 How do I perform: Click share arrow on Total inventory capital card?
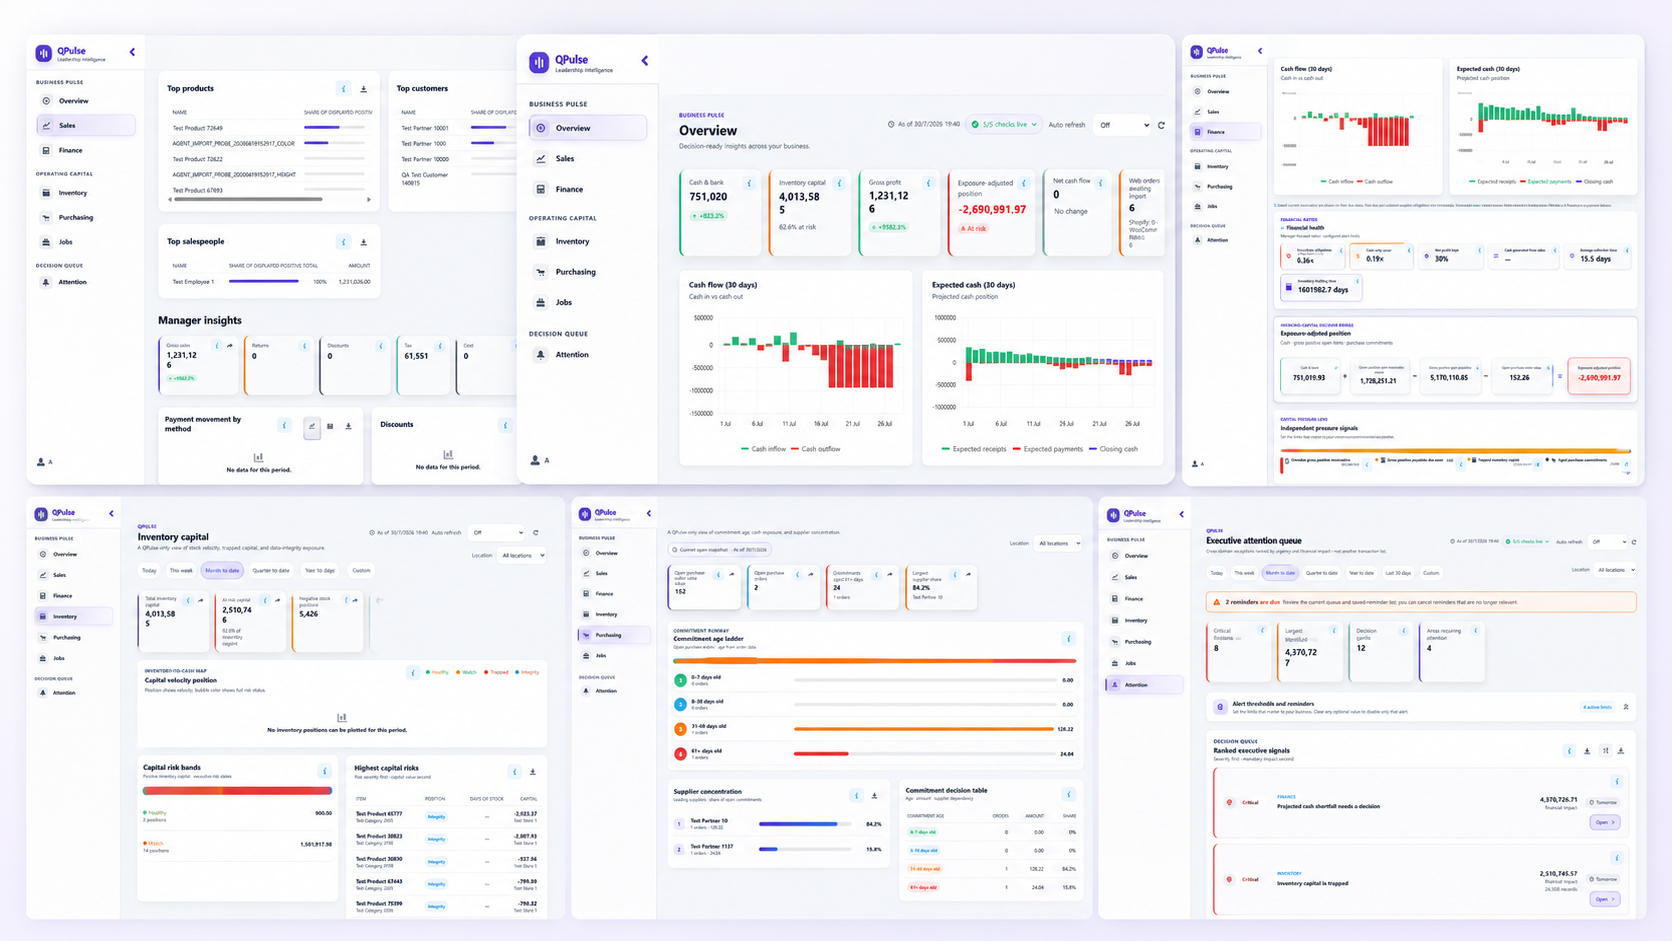(x=201, y=600)
